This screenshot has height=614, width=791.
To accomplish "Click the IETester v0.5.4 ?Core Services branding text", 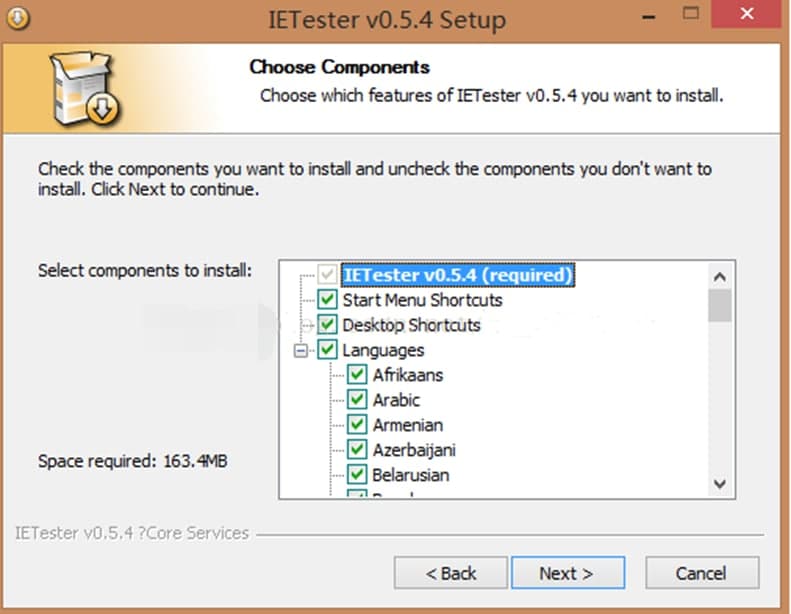I will point(132,533).
